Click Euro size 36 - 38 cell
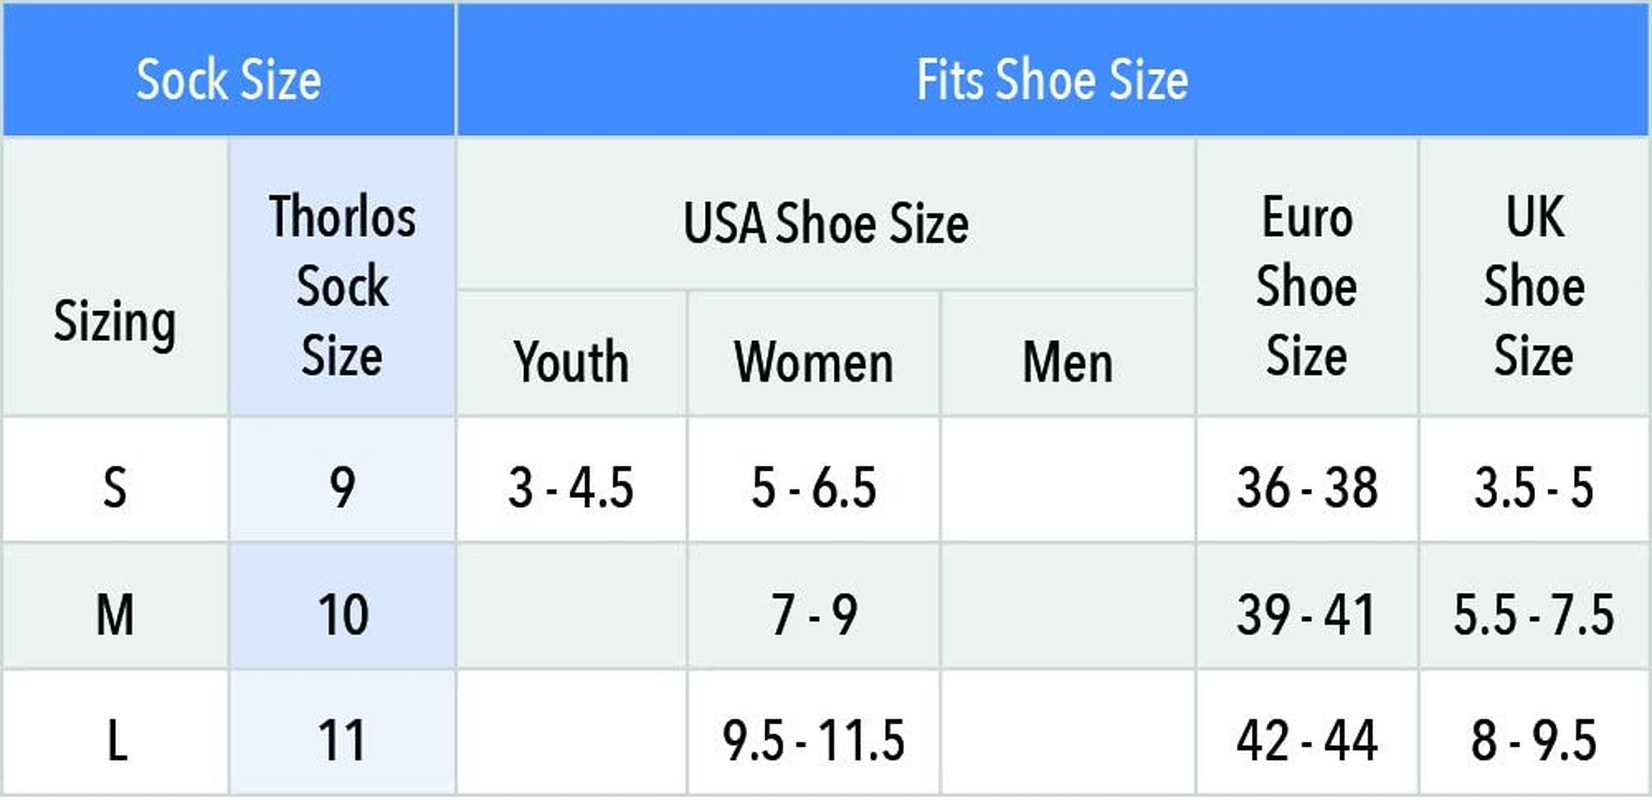This screenshot has width=1652, height=800. point(1306,488)
